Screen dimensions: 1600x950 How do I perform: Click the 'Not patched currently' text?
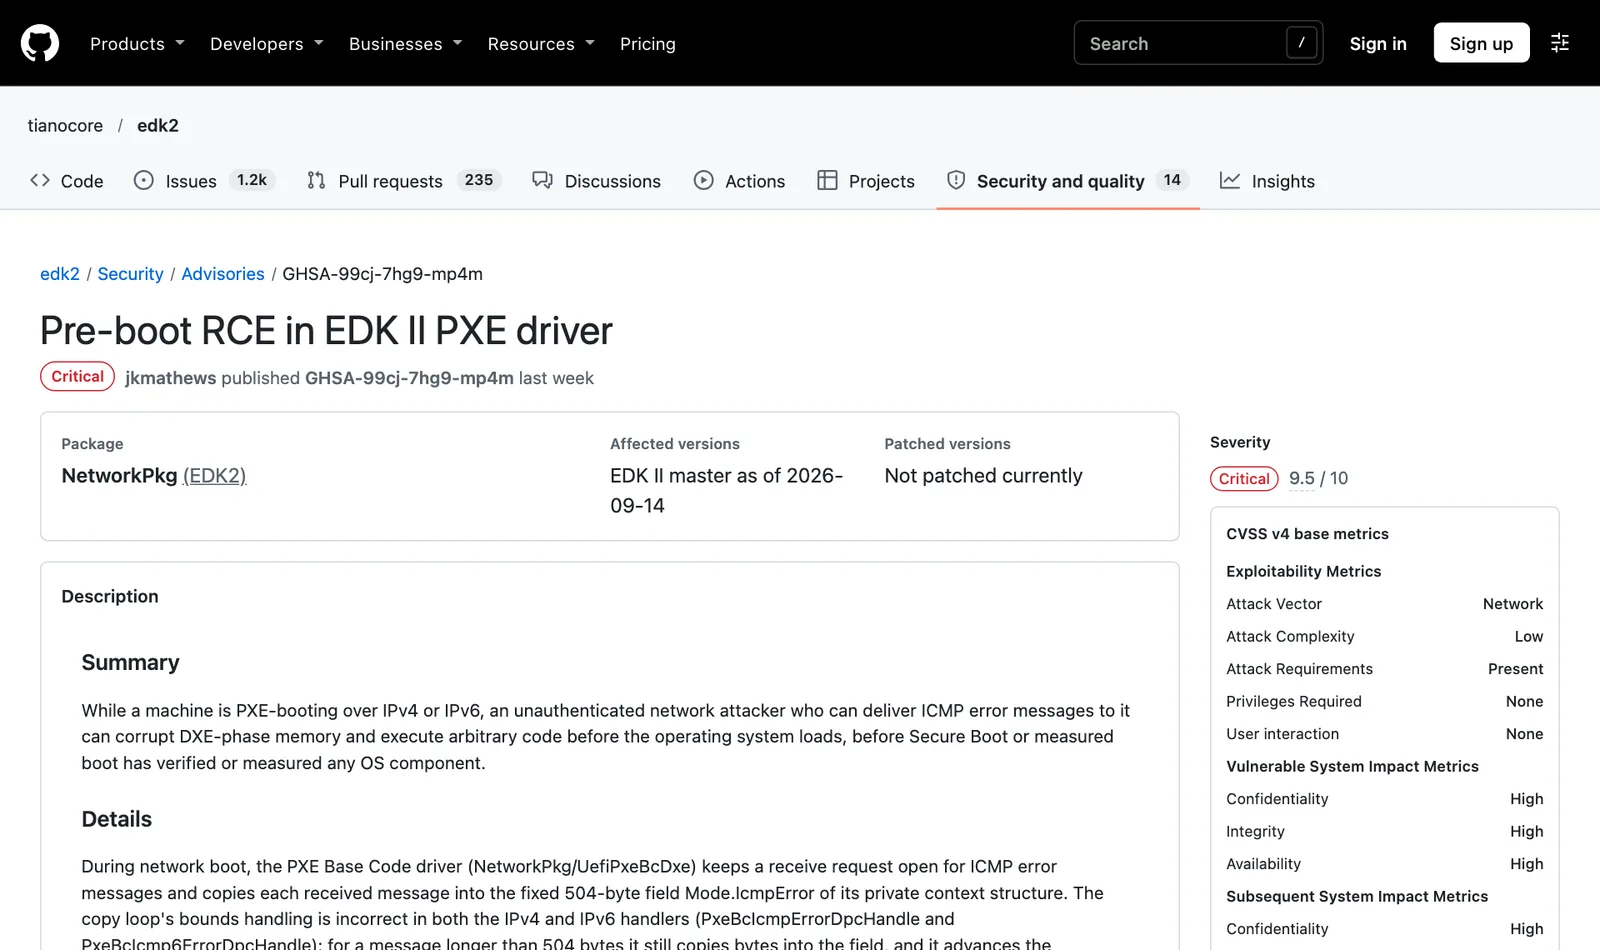pos(983,476)
